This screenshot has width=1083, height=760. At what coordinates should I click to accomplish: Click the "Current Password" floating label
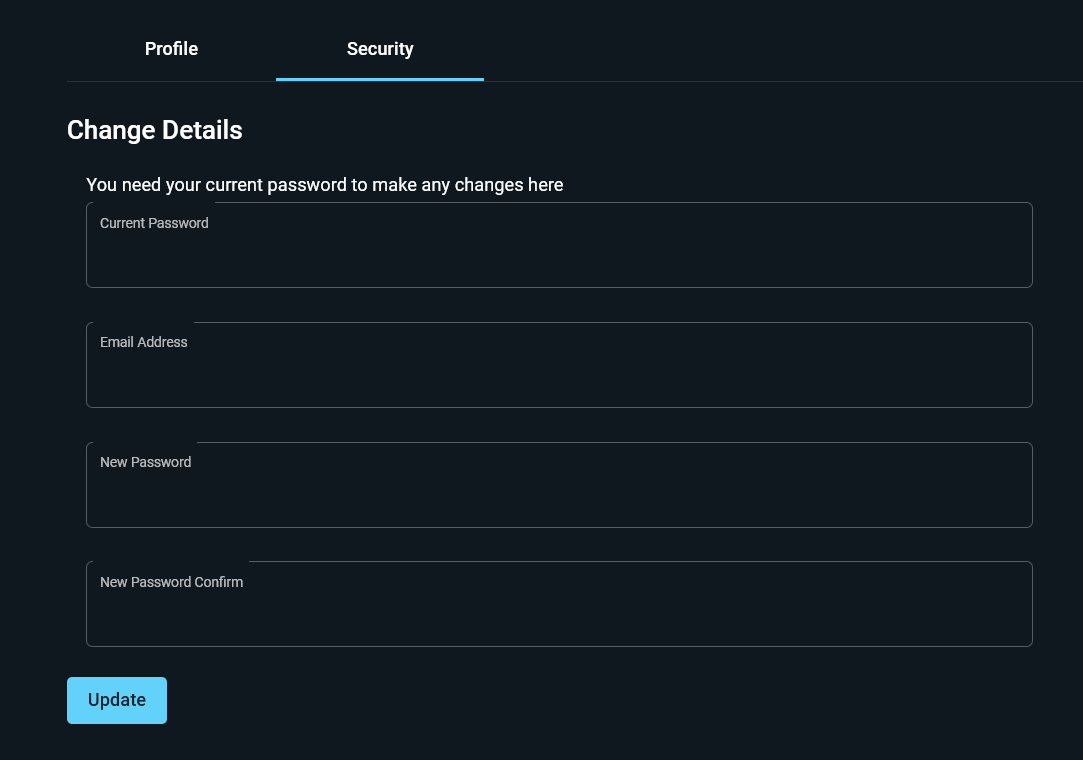pyautogui.click(x=154, y=223)
